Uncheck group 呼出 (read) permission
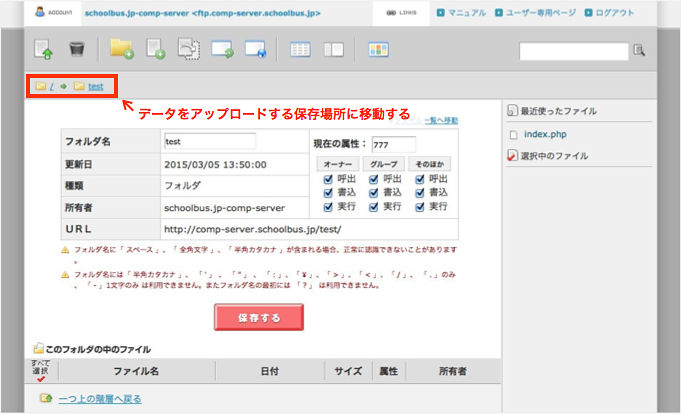 coord(374,179)
